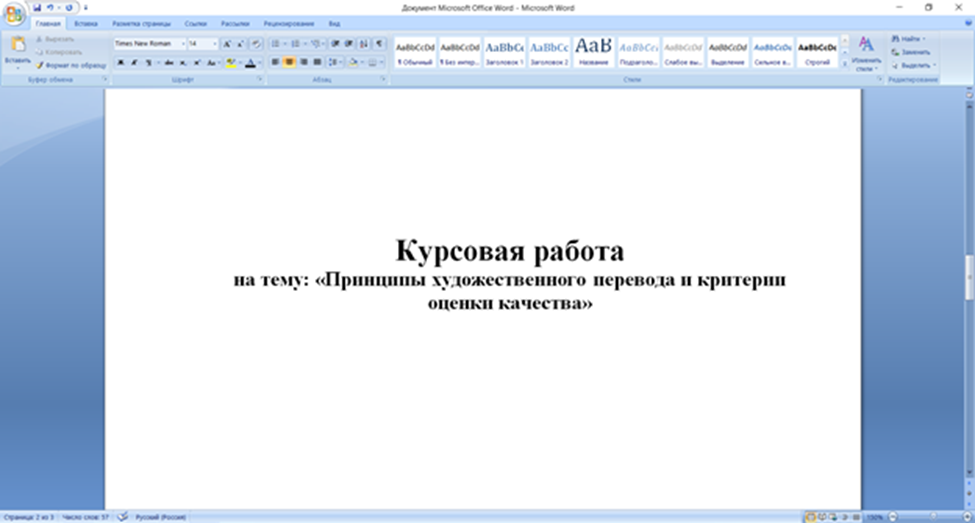Open line spacing options
The width and height of the screenshot is (975, 523).
[334, 63]
